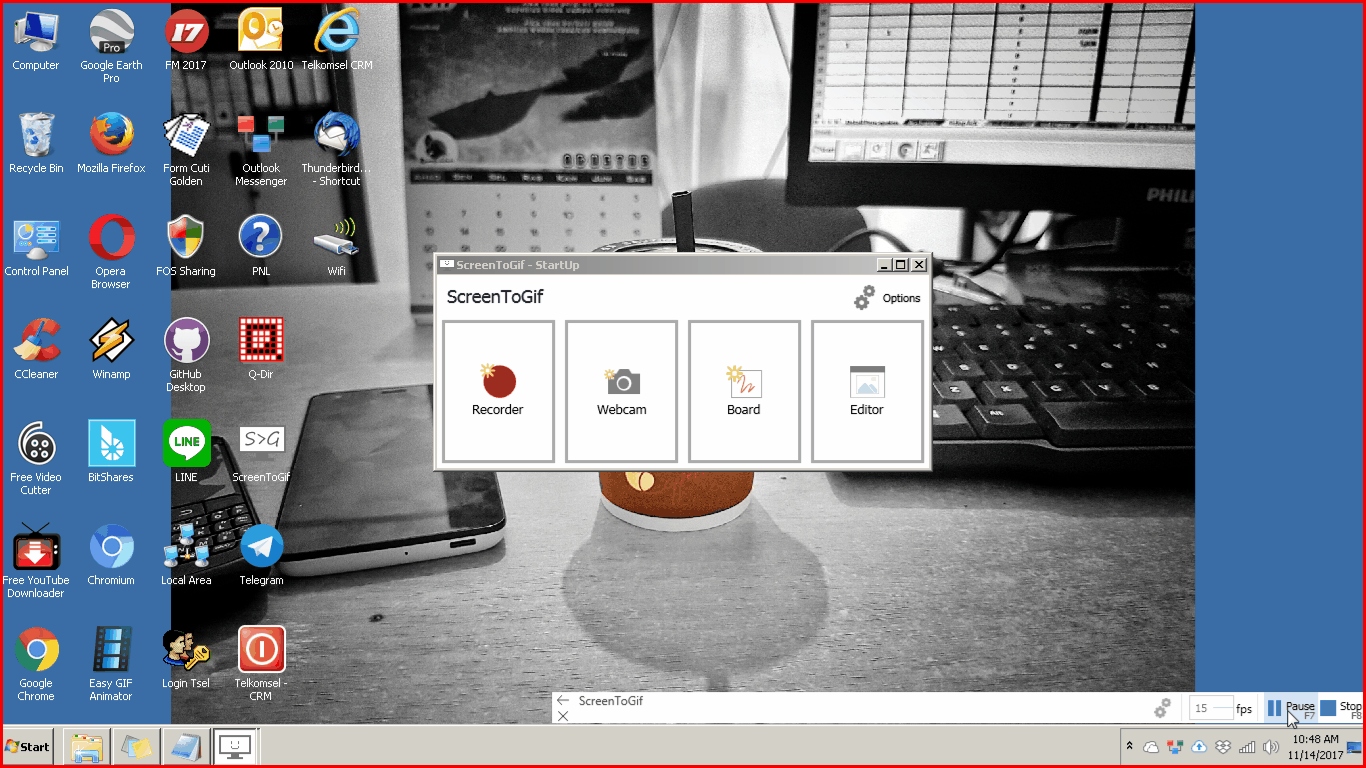Select the Thunderbird shortcut icon
Screen dimensions: 1366x768
(x=337, y=150)
